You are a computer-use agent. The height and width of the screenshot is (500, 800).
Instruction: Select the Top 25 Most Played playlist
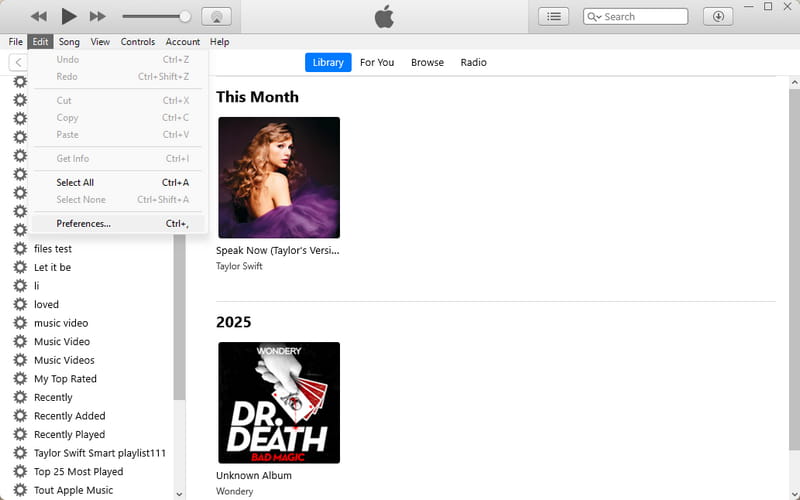click(x=79, y=471)
